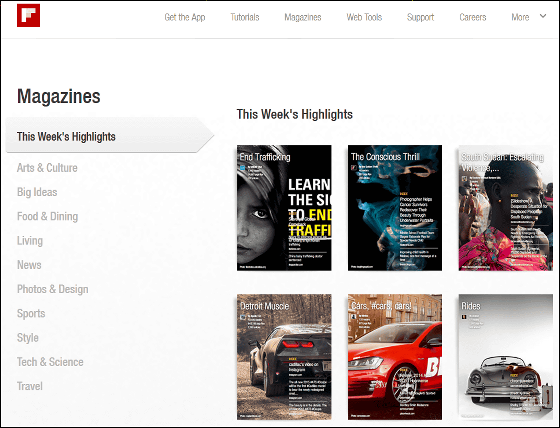View the South Sudan magazine cover
The image size is (560, 428).
click(x=506, y=208)
